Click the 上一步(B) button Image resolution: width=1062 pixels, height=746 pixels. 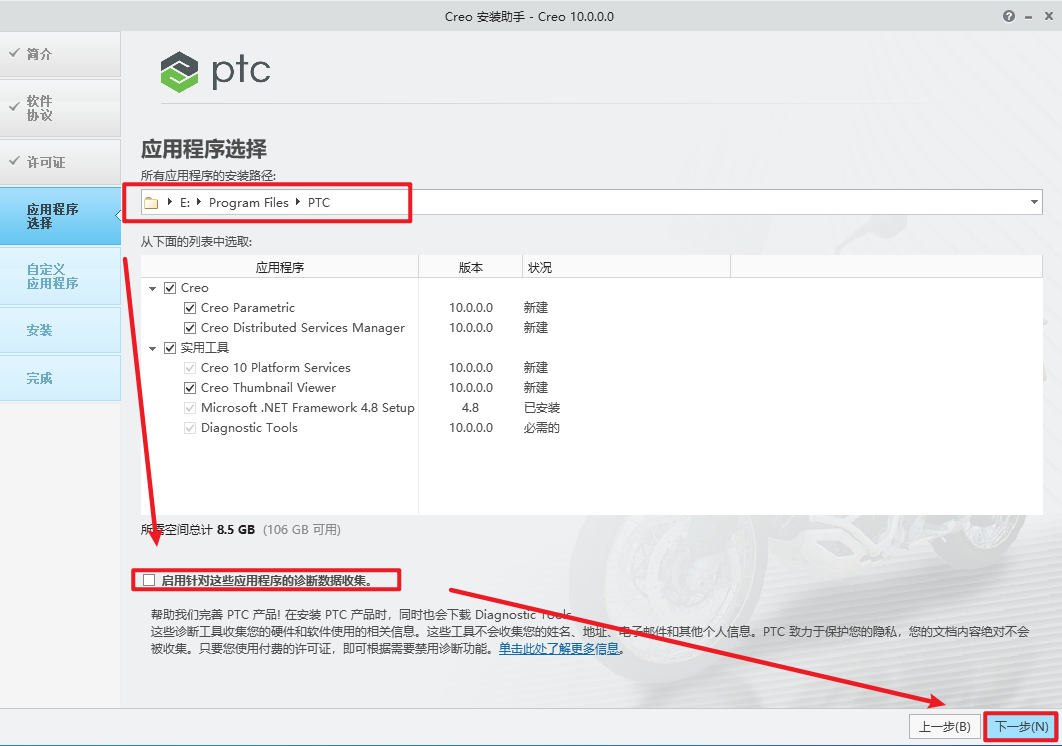(x=944, y=727)
